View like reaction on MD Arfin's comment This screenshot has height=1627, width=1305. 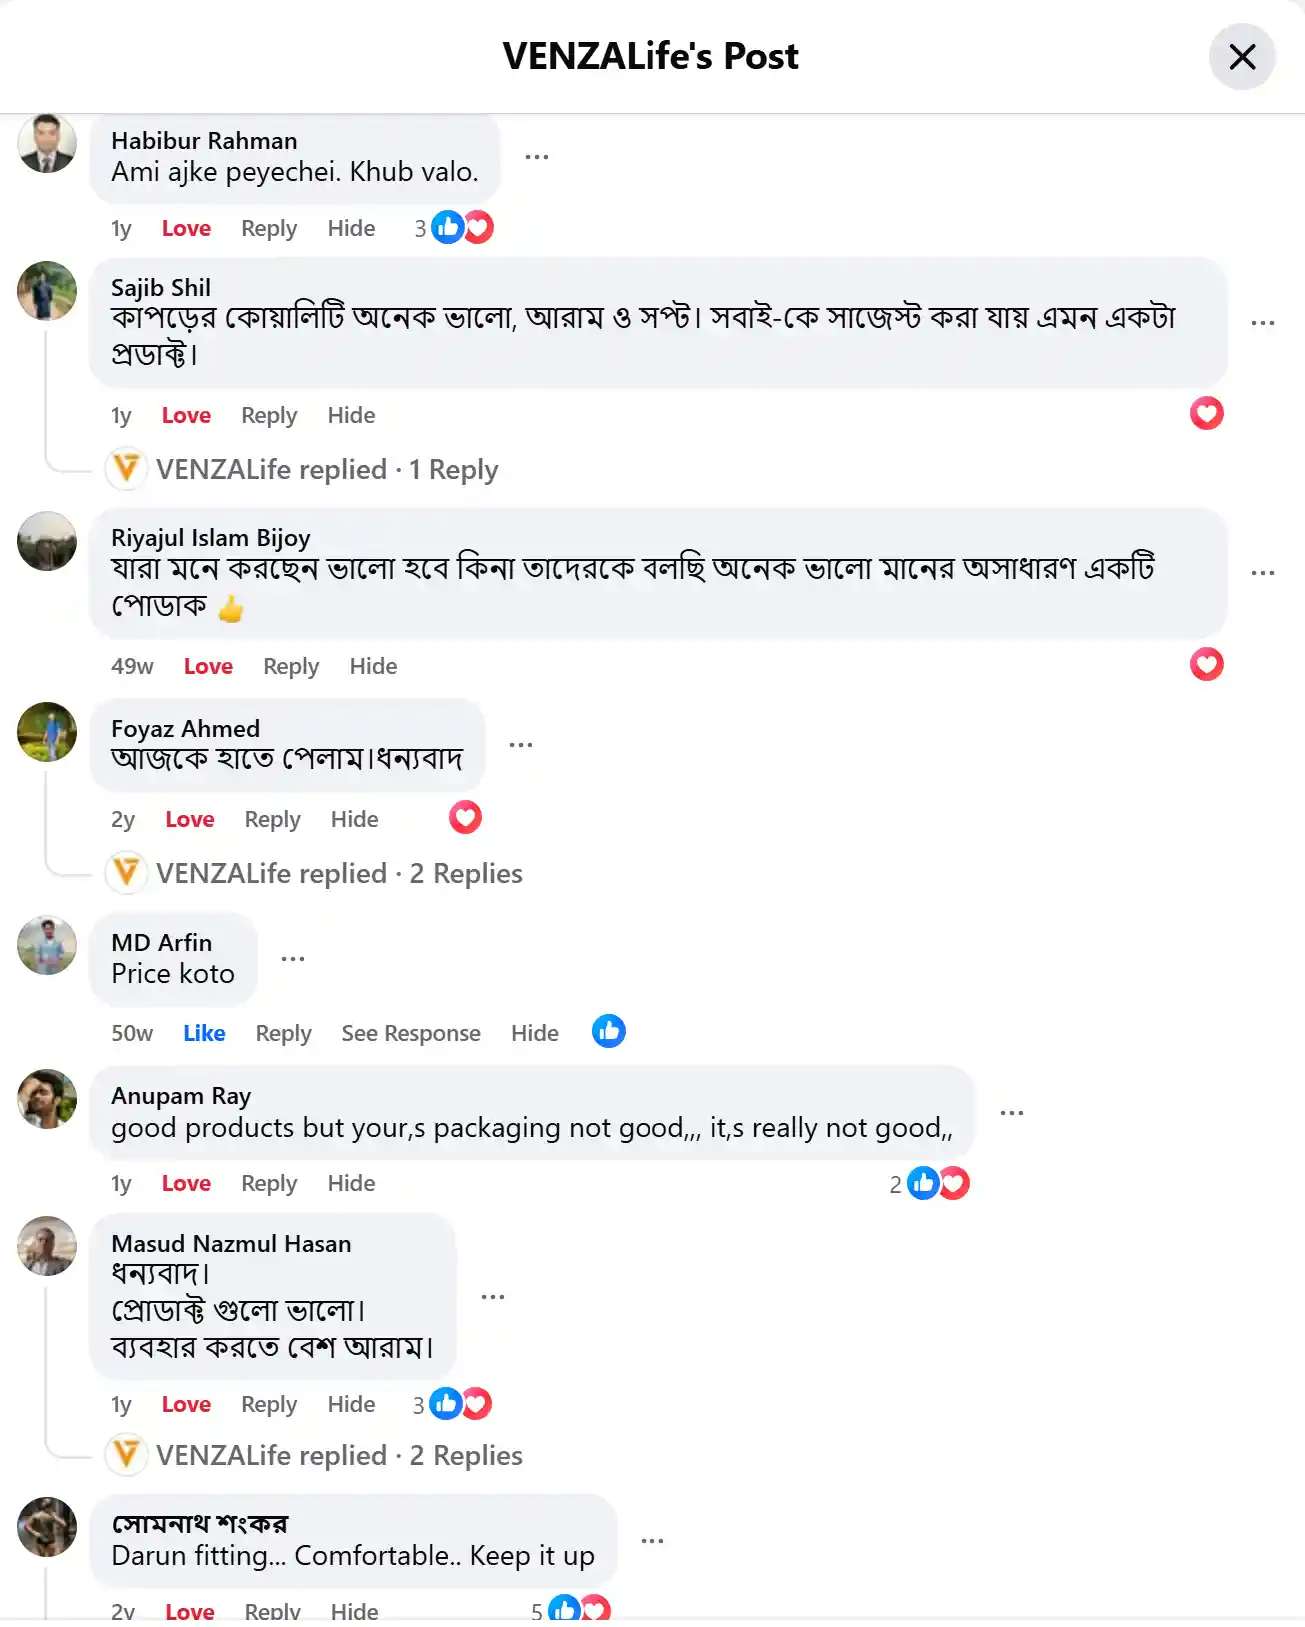(608, 1032)
